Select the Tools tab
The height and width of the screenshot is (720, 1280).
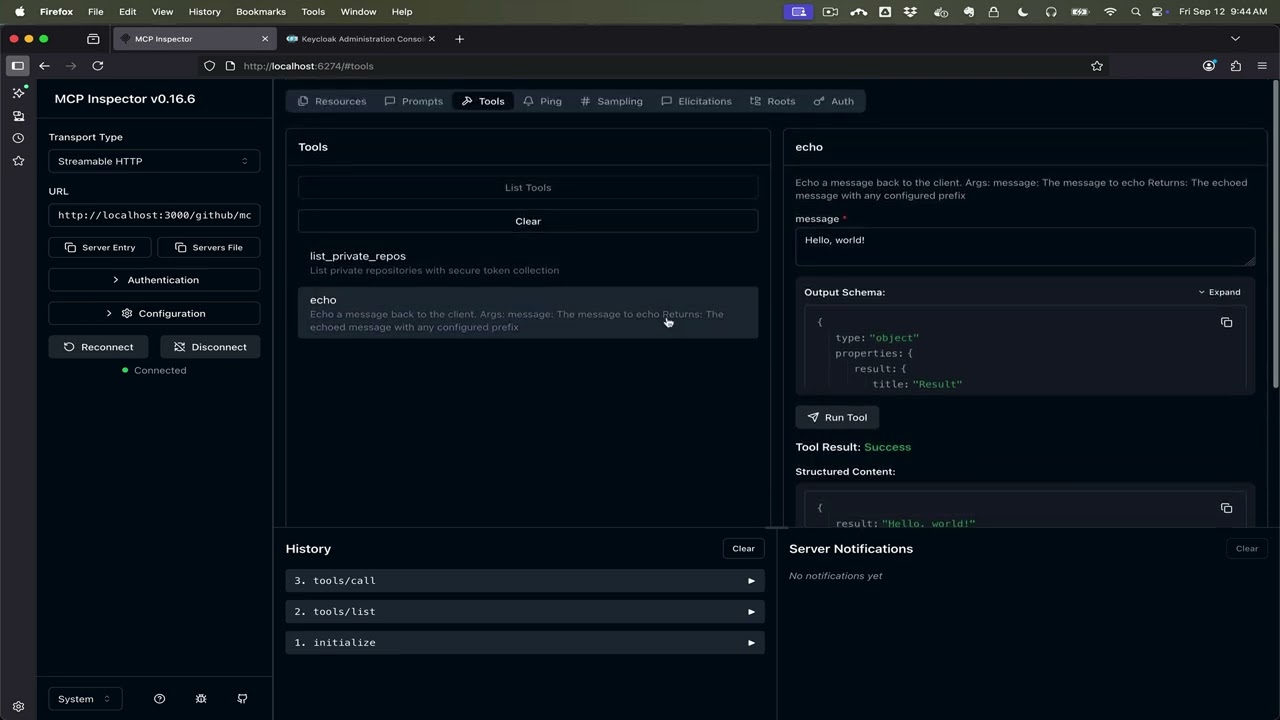point(482,101)
